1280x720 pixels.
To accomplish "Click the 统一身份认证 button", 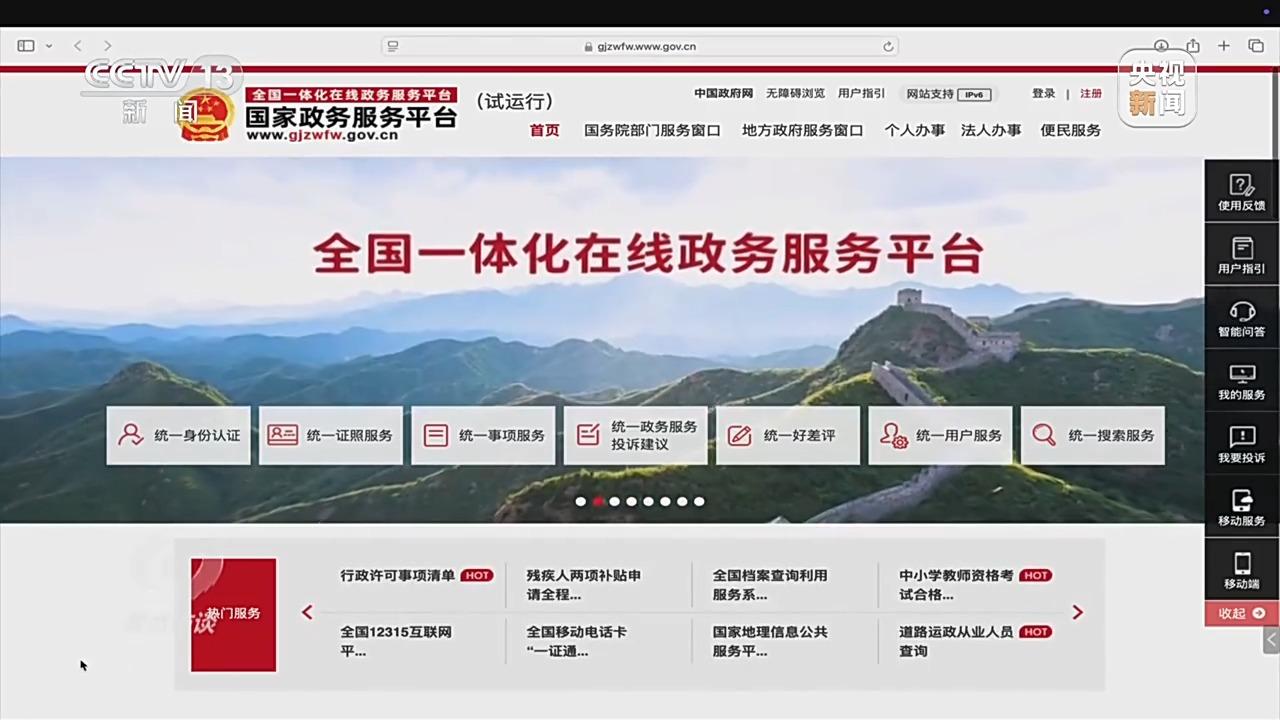I will (x=179, y=435).
